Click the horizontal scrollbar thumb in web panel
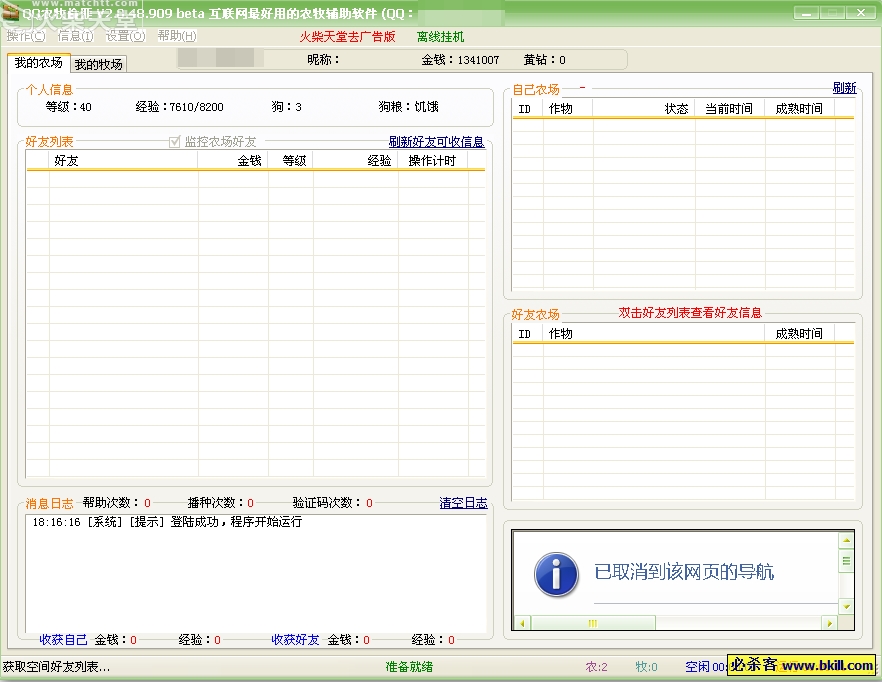Image resolution: width=882 pixels, height=682 pixels. [x=592, y=623]
